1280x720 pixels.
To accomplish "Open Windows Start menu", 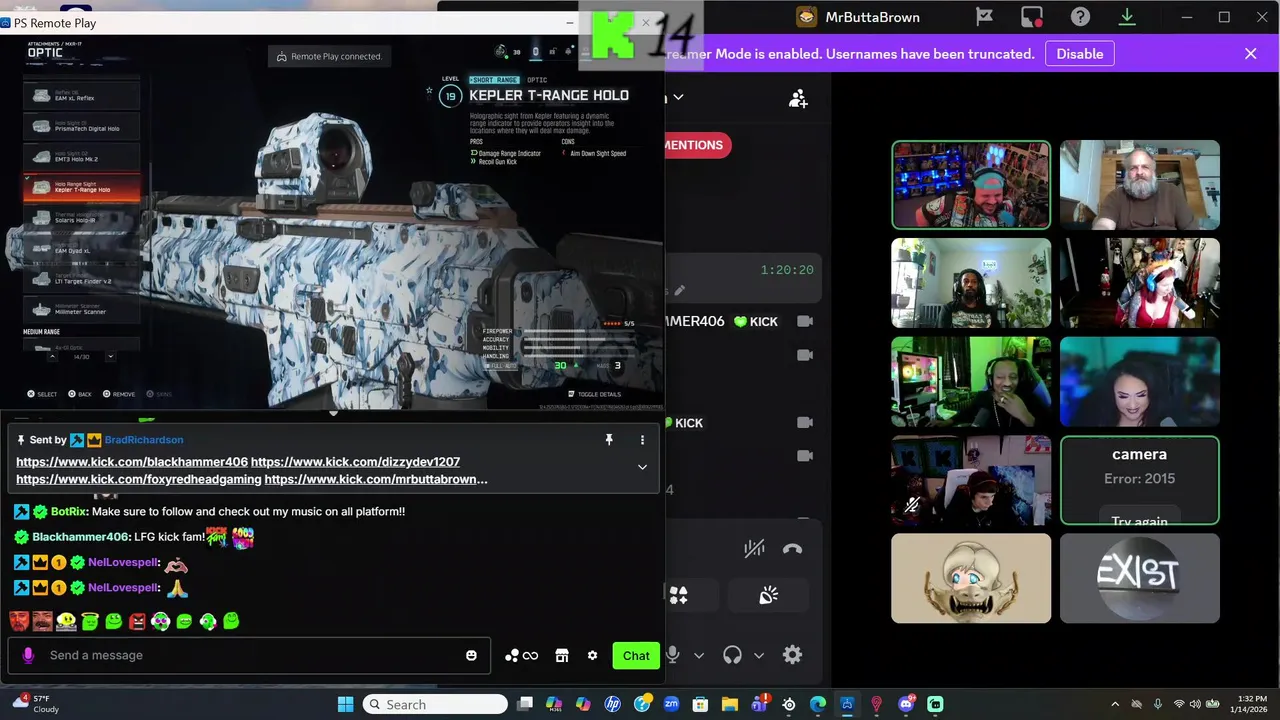I will coord(345,704).
